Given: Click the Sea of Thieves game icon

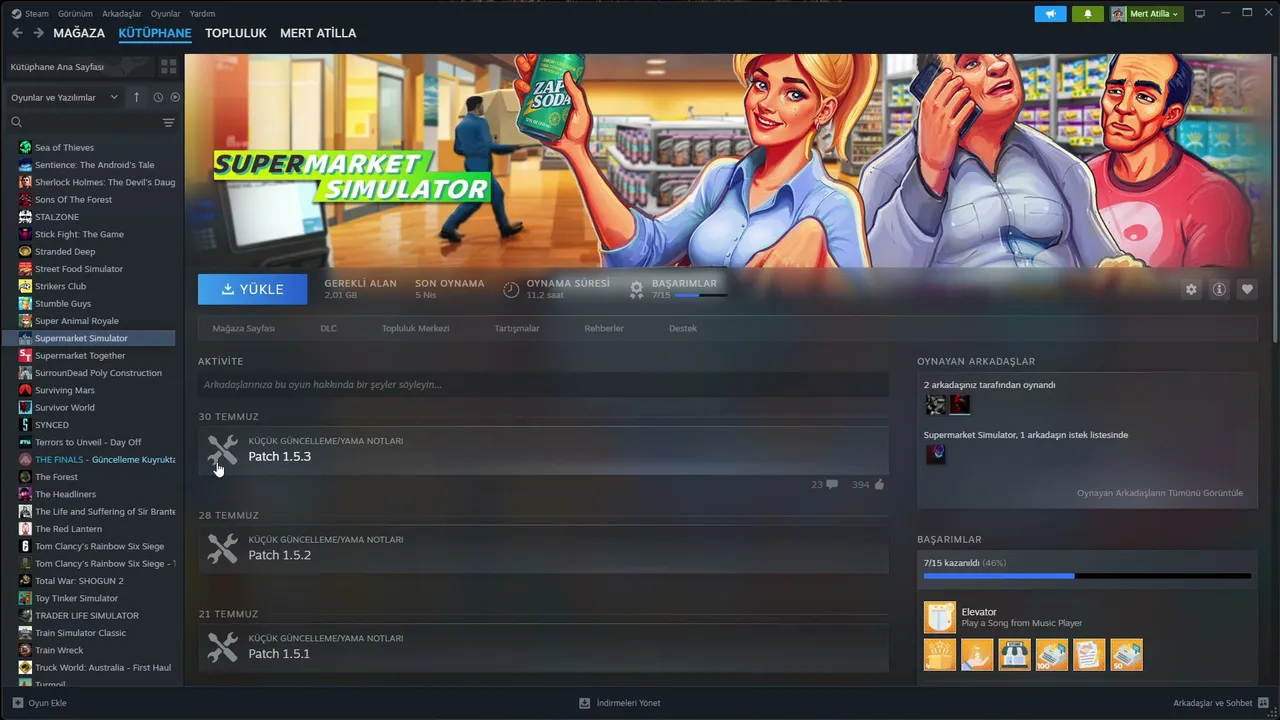Looking at the screenshot, I should click(x=26, y=147).
